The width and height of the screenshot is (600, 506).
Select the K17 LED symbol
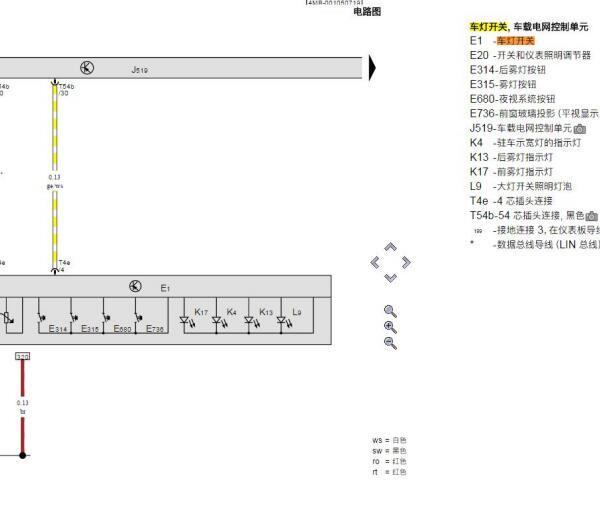[x=188, y=322]
